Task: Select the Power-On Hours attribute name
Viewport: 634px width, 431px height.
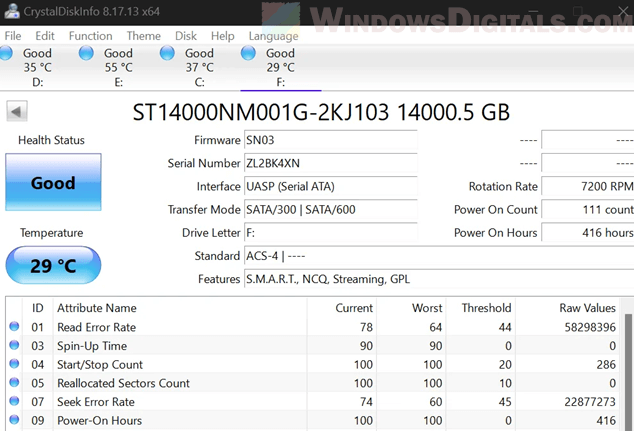Action: pos(99,420)
